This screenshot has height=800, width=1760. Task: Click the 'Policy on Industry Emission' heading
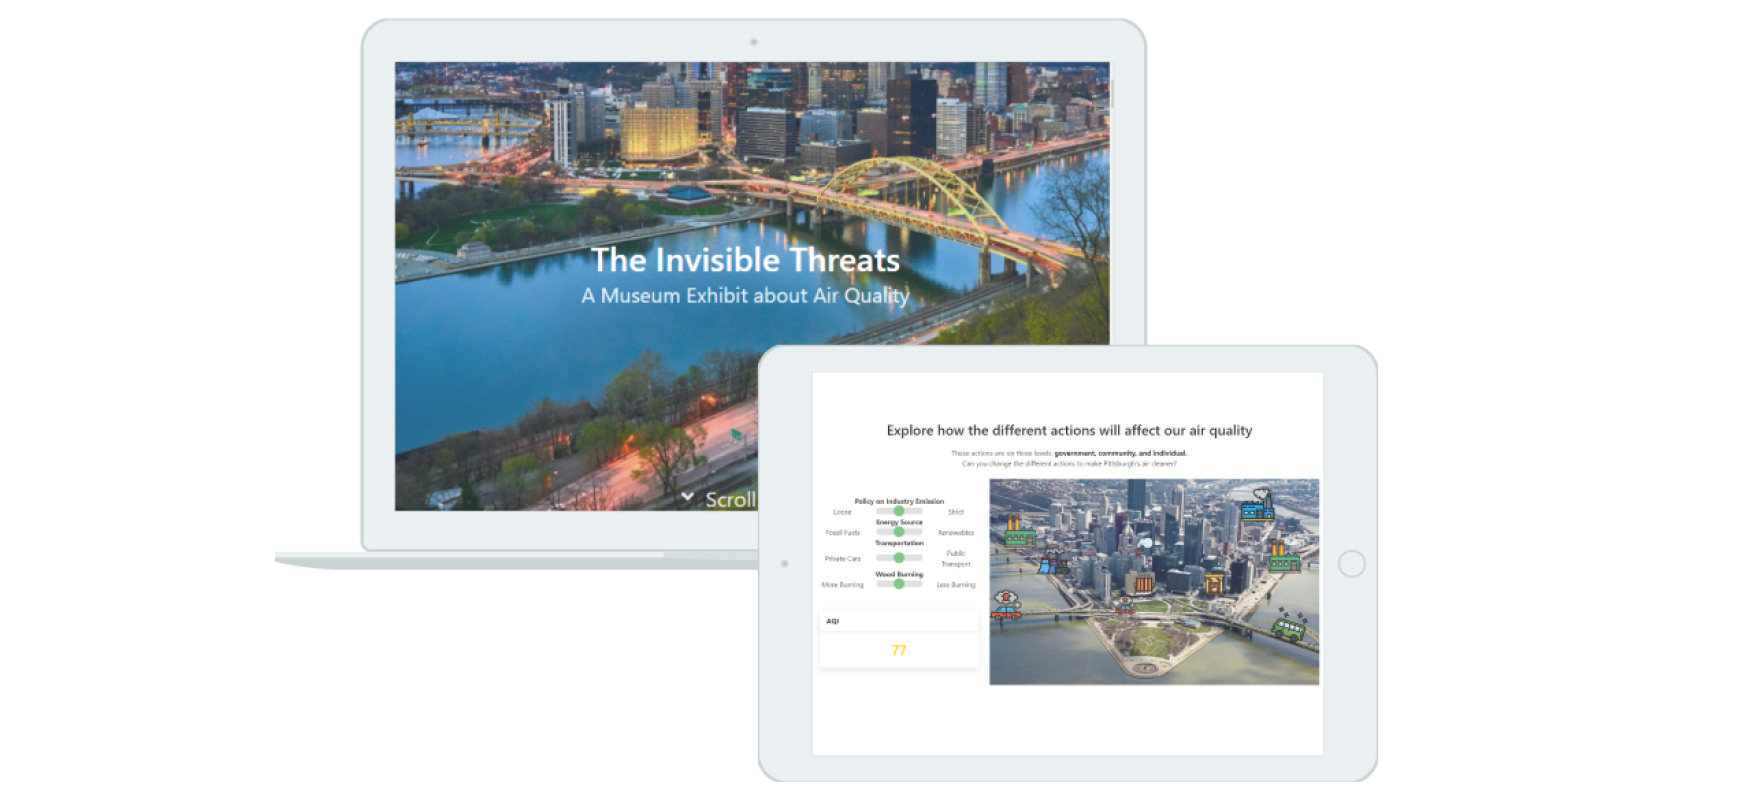pyautogui.click(x=899, y=501)
